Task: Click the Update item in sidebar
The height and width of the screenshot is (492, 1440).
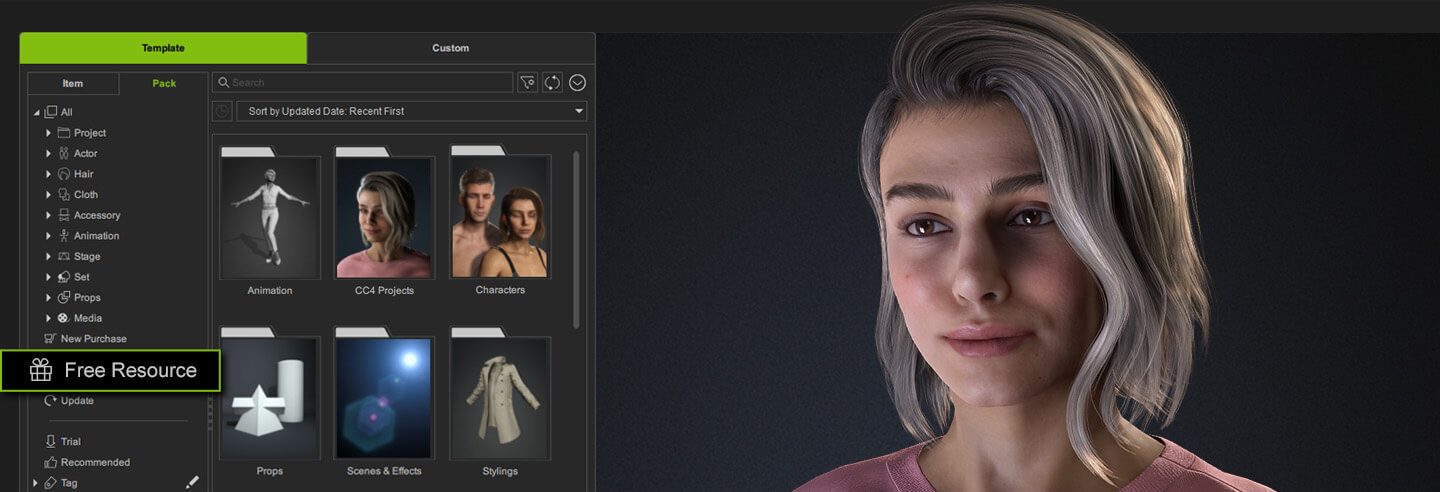Action: point(76,401)
